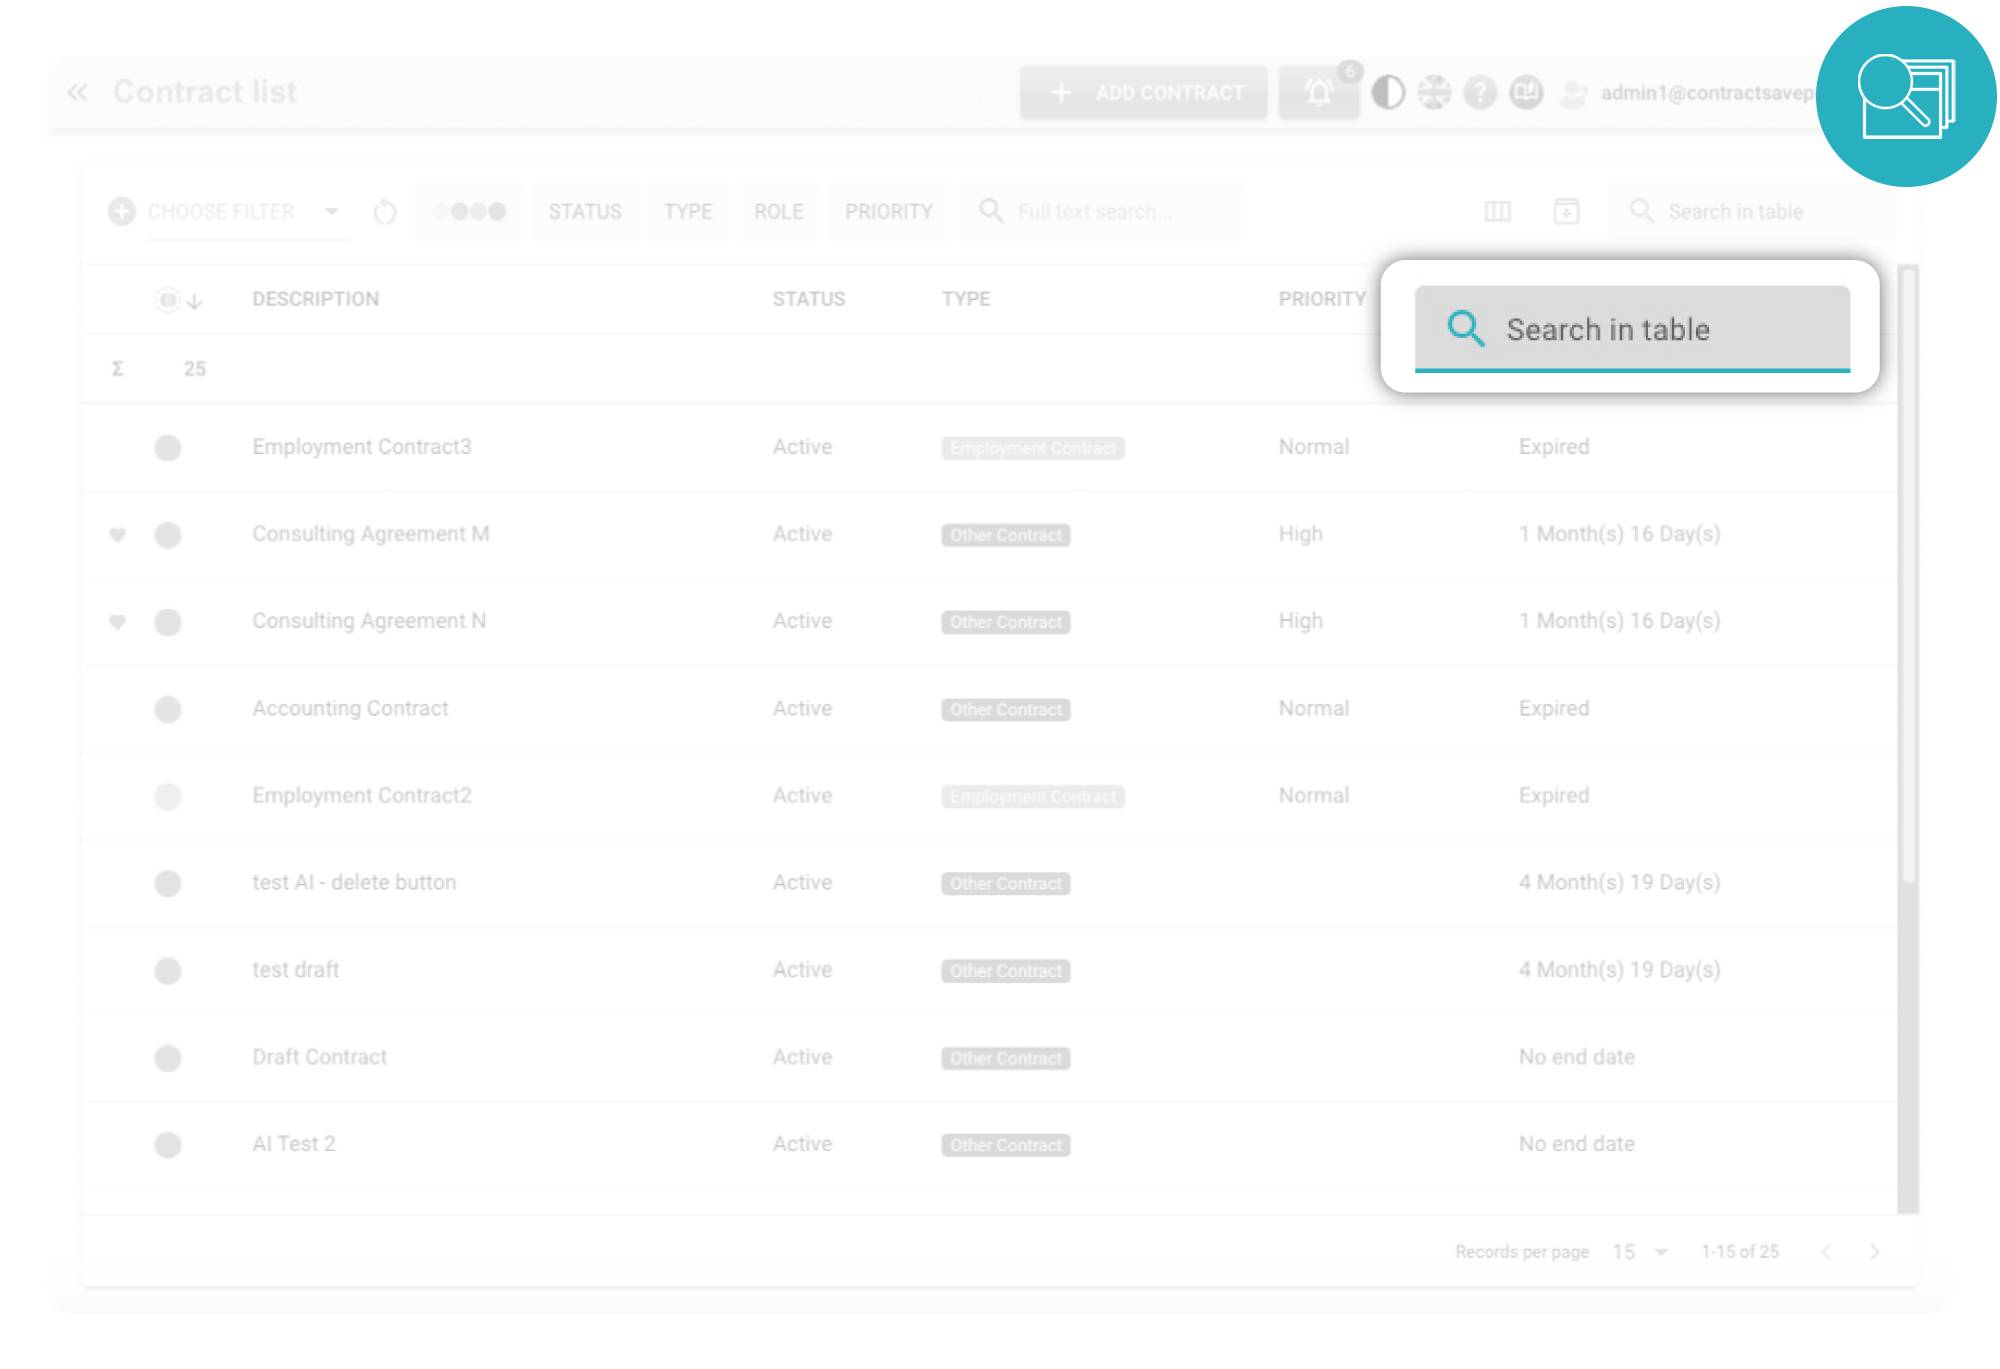Image resolution: width=2000 pixels, height=1369 pixels.
Task: Click the export/download table icon
Action: click(x=1564, y=211)
